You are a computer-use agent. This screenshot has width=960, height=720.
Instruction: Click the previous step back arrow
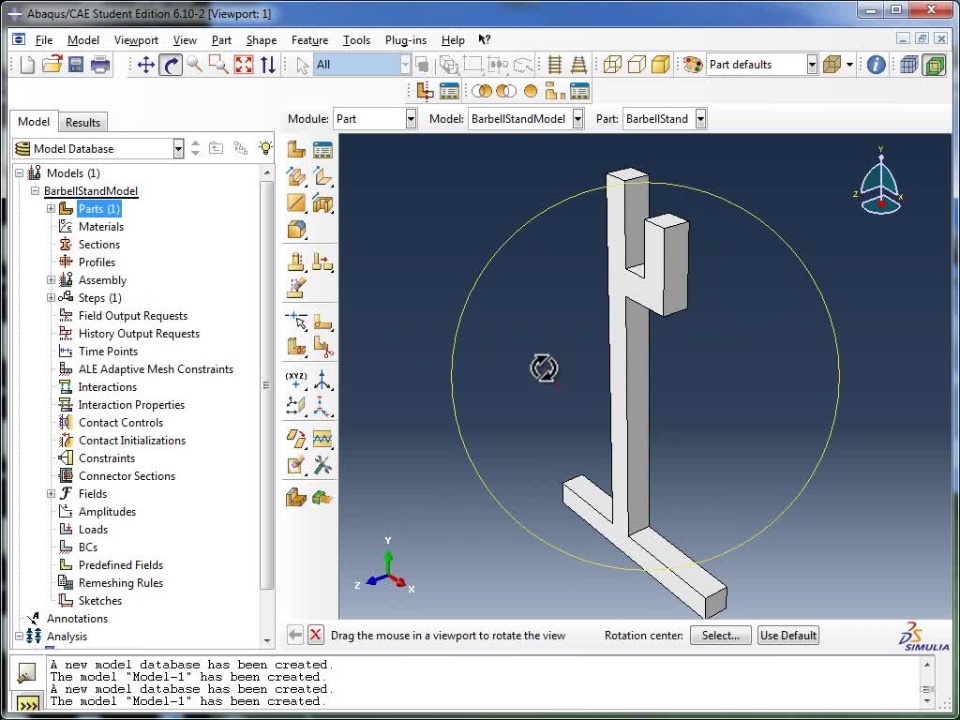pos(295,635)
